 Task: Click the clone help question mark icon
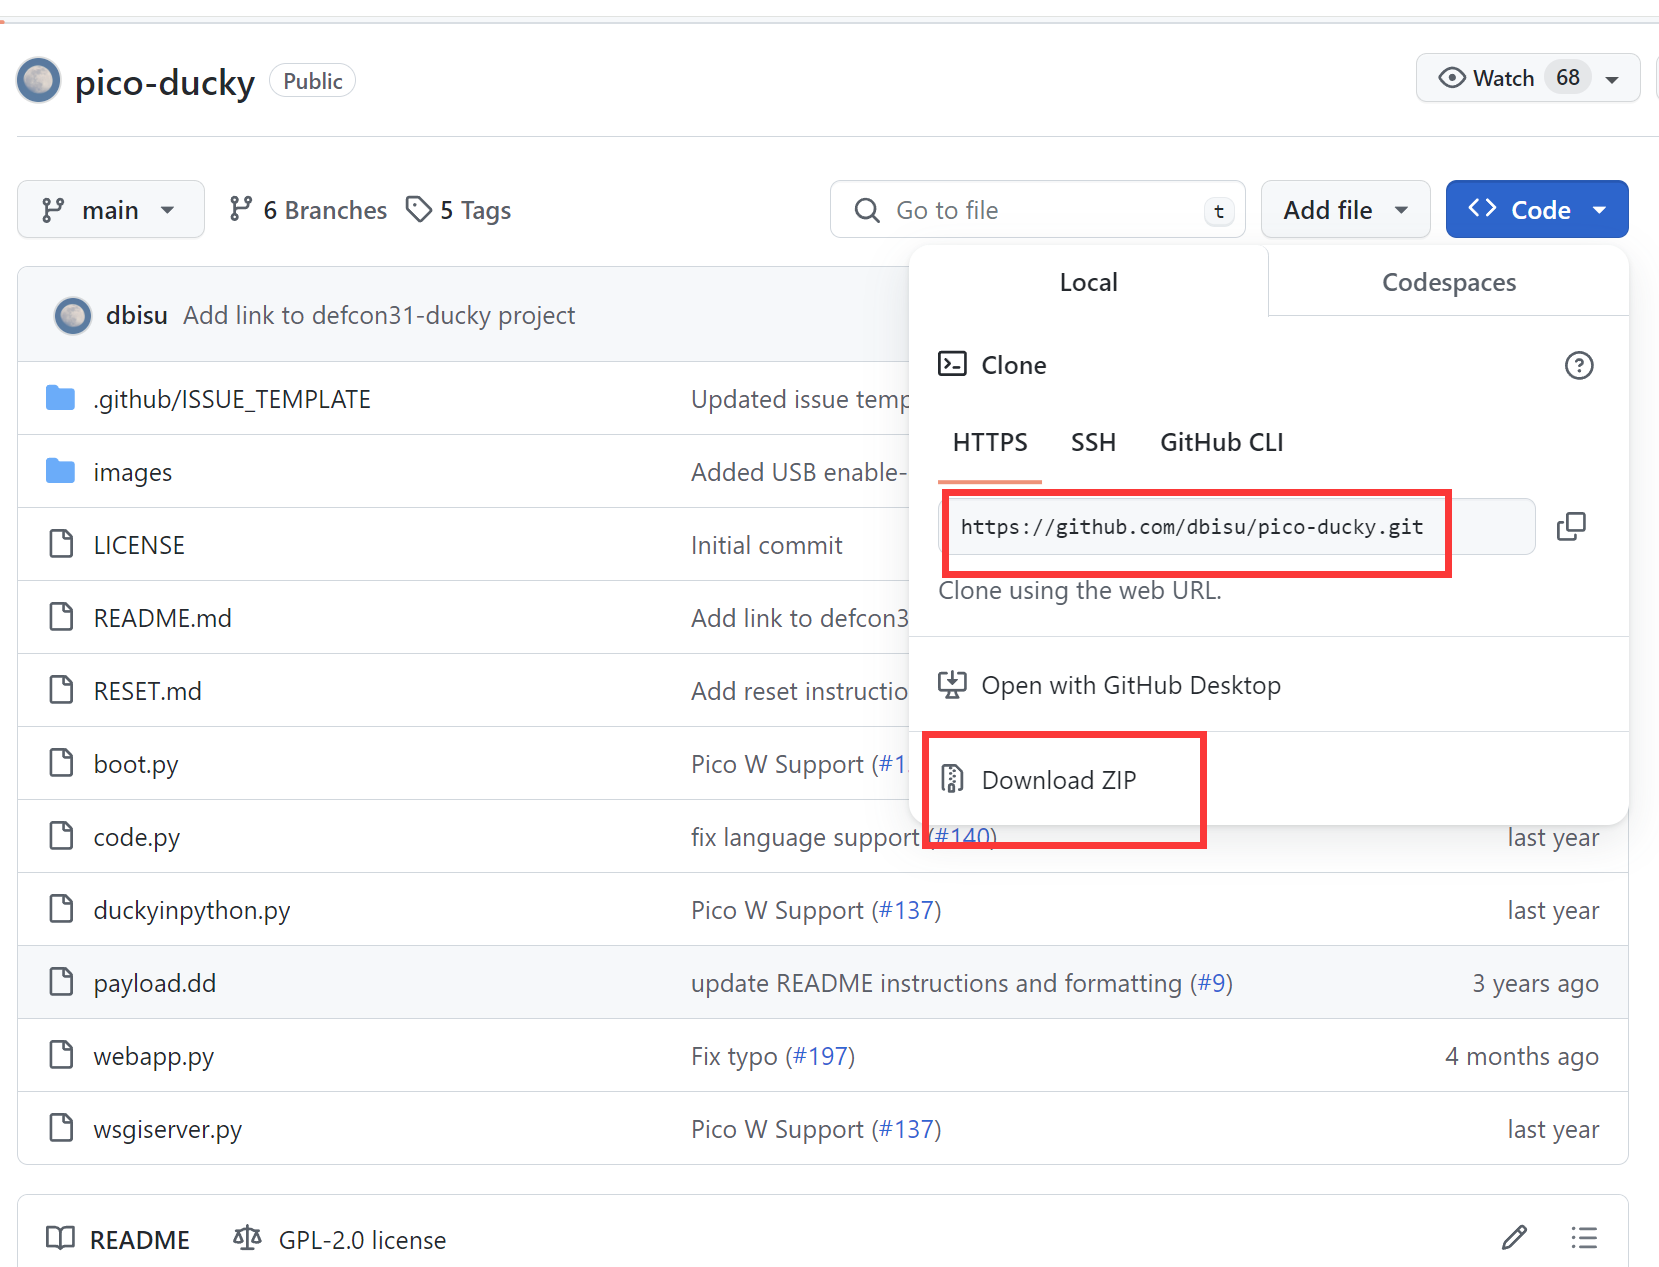coord(1579,365)
